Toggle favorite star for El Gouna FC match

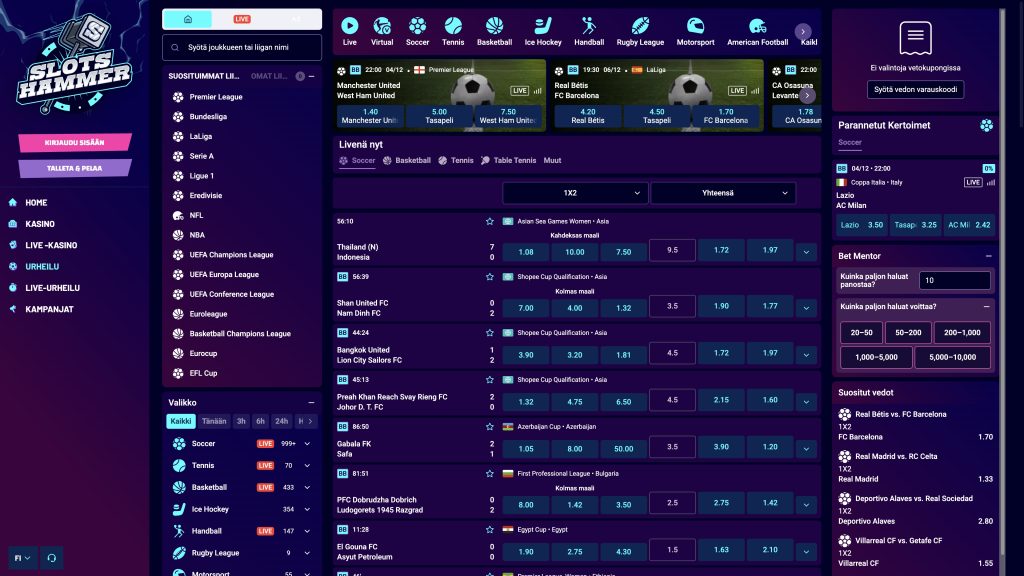[x=490, y=530]
